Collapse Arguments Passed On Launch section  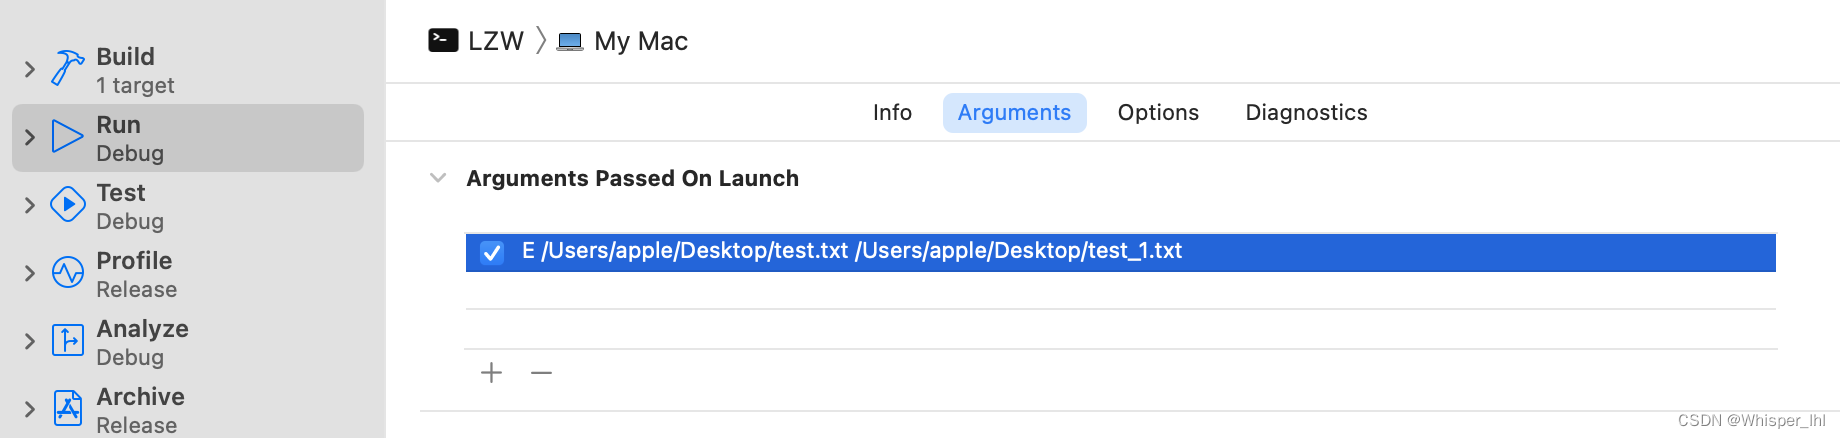437,178
